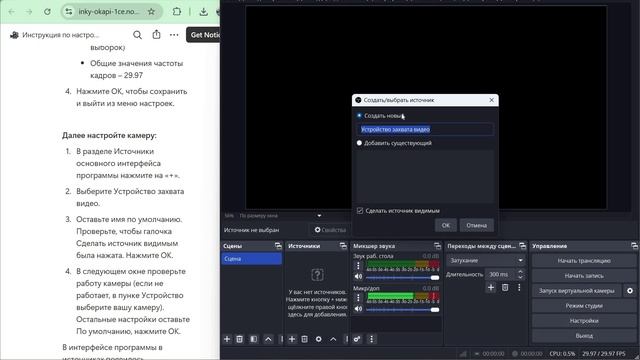Open transition properties three-dot menu

(519, 287)
